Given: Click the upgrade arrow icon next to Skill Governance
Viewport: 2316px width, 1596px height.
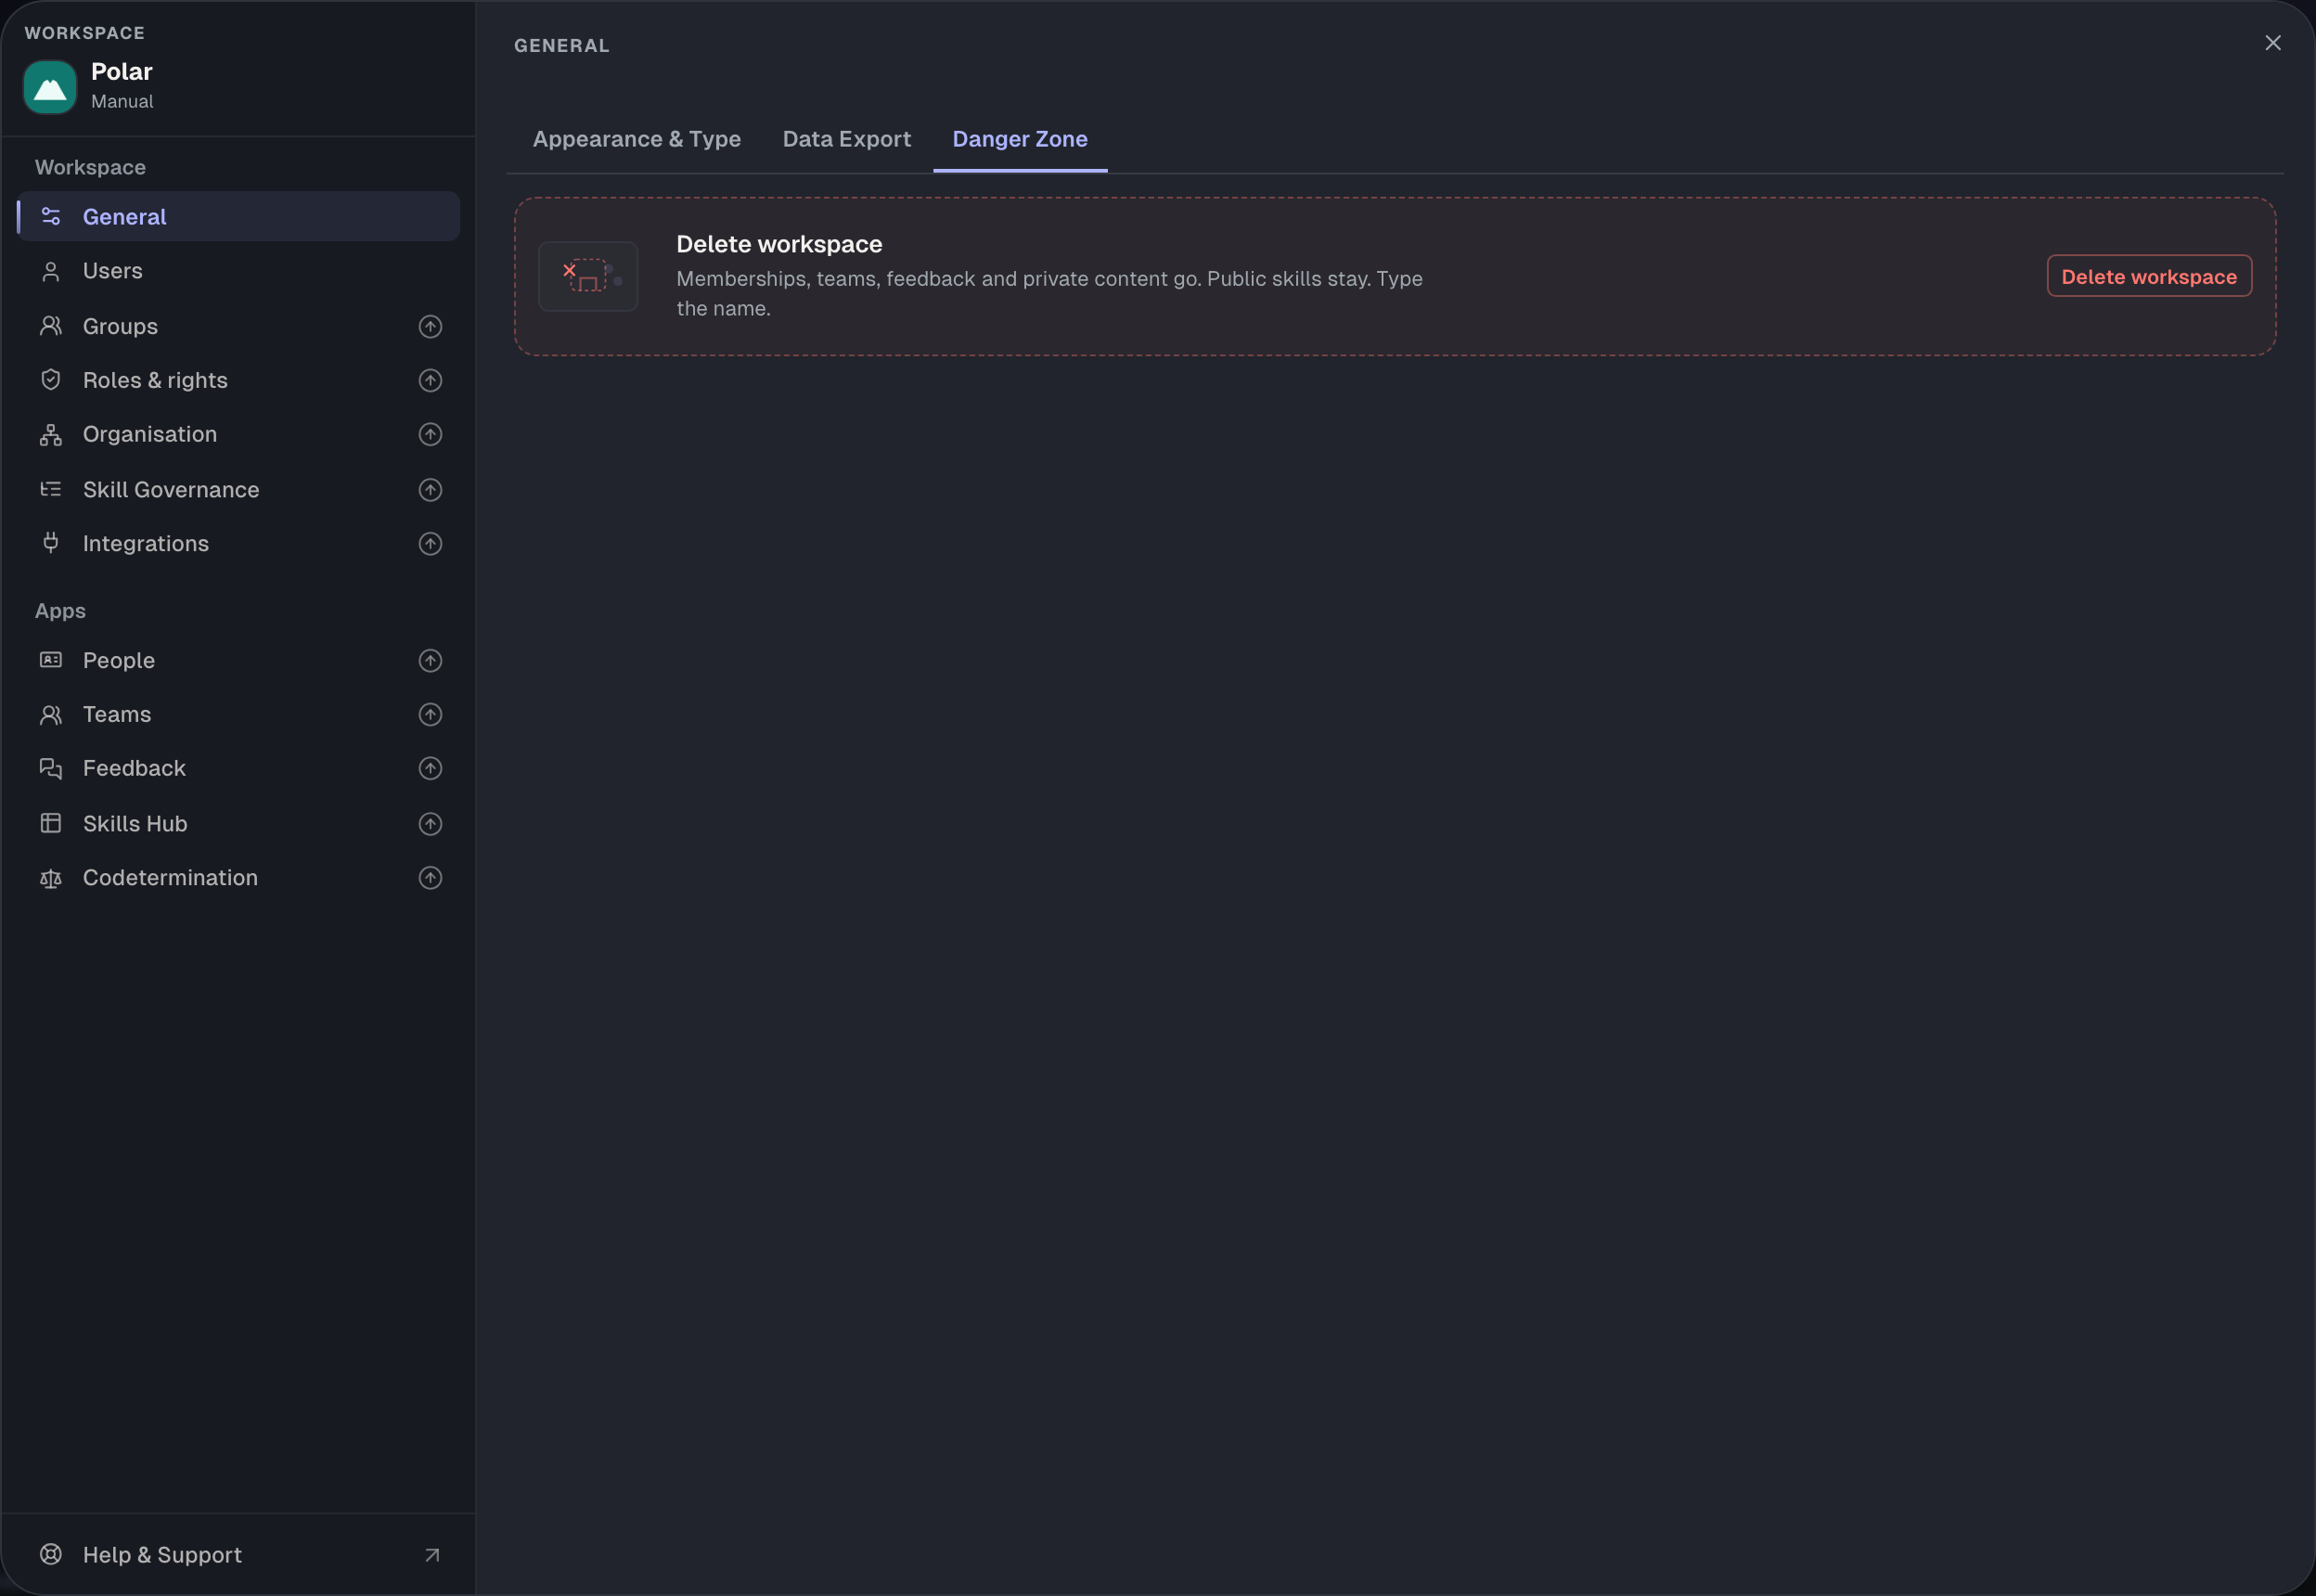Looking at the screenshot, I should click(x=430, y=489).
